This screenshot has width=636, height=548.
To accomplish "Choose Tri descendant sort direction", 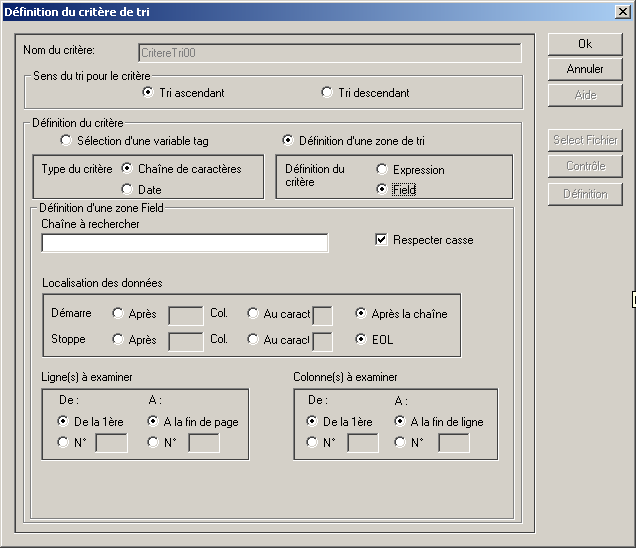I will tap(327, 93).
